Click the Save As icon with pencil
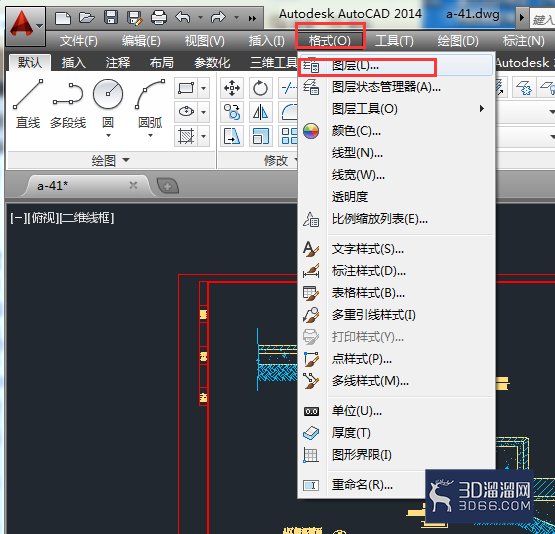 (x=135, y=18)
